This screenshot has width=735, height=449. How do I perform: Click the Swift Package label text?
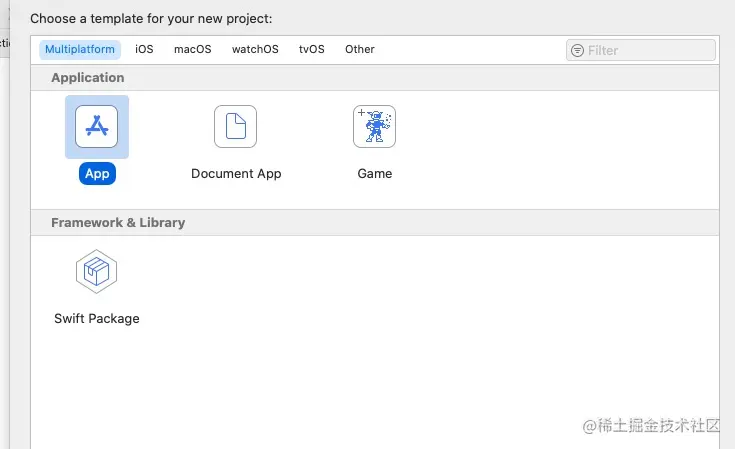97,319
